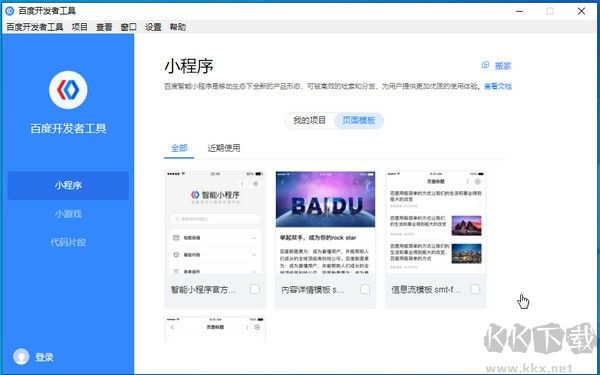Select 小游戏 in the sidebar

[x=68, y=214]
